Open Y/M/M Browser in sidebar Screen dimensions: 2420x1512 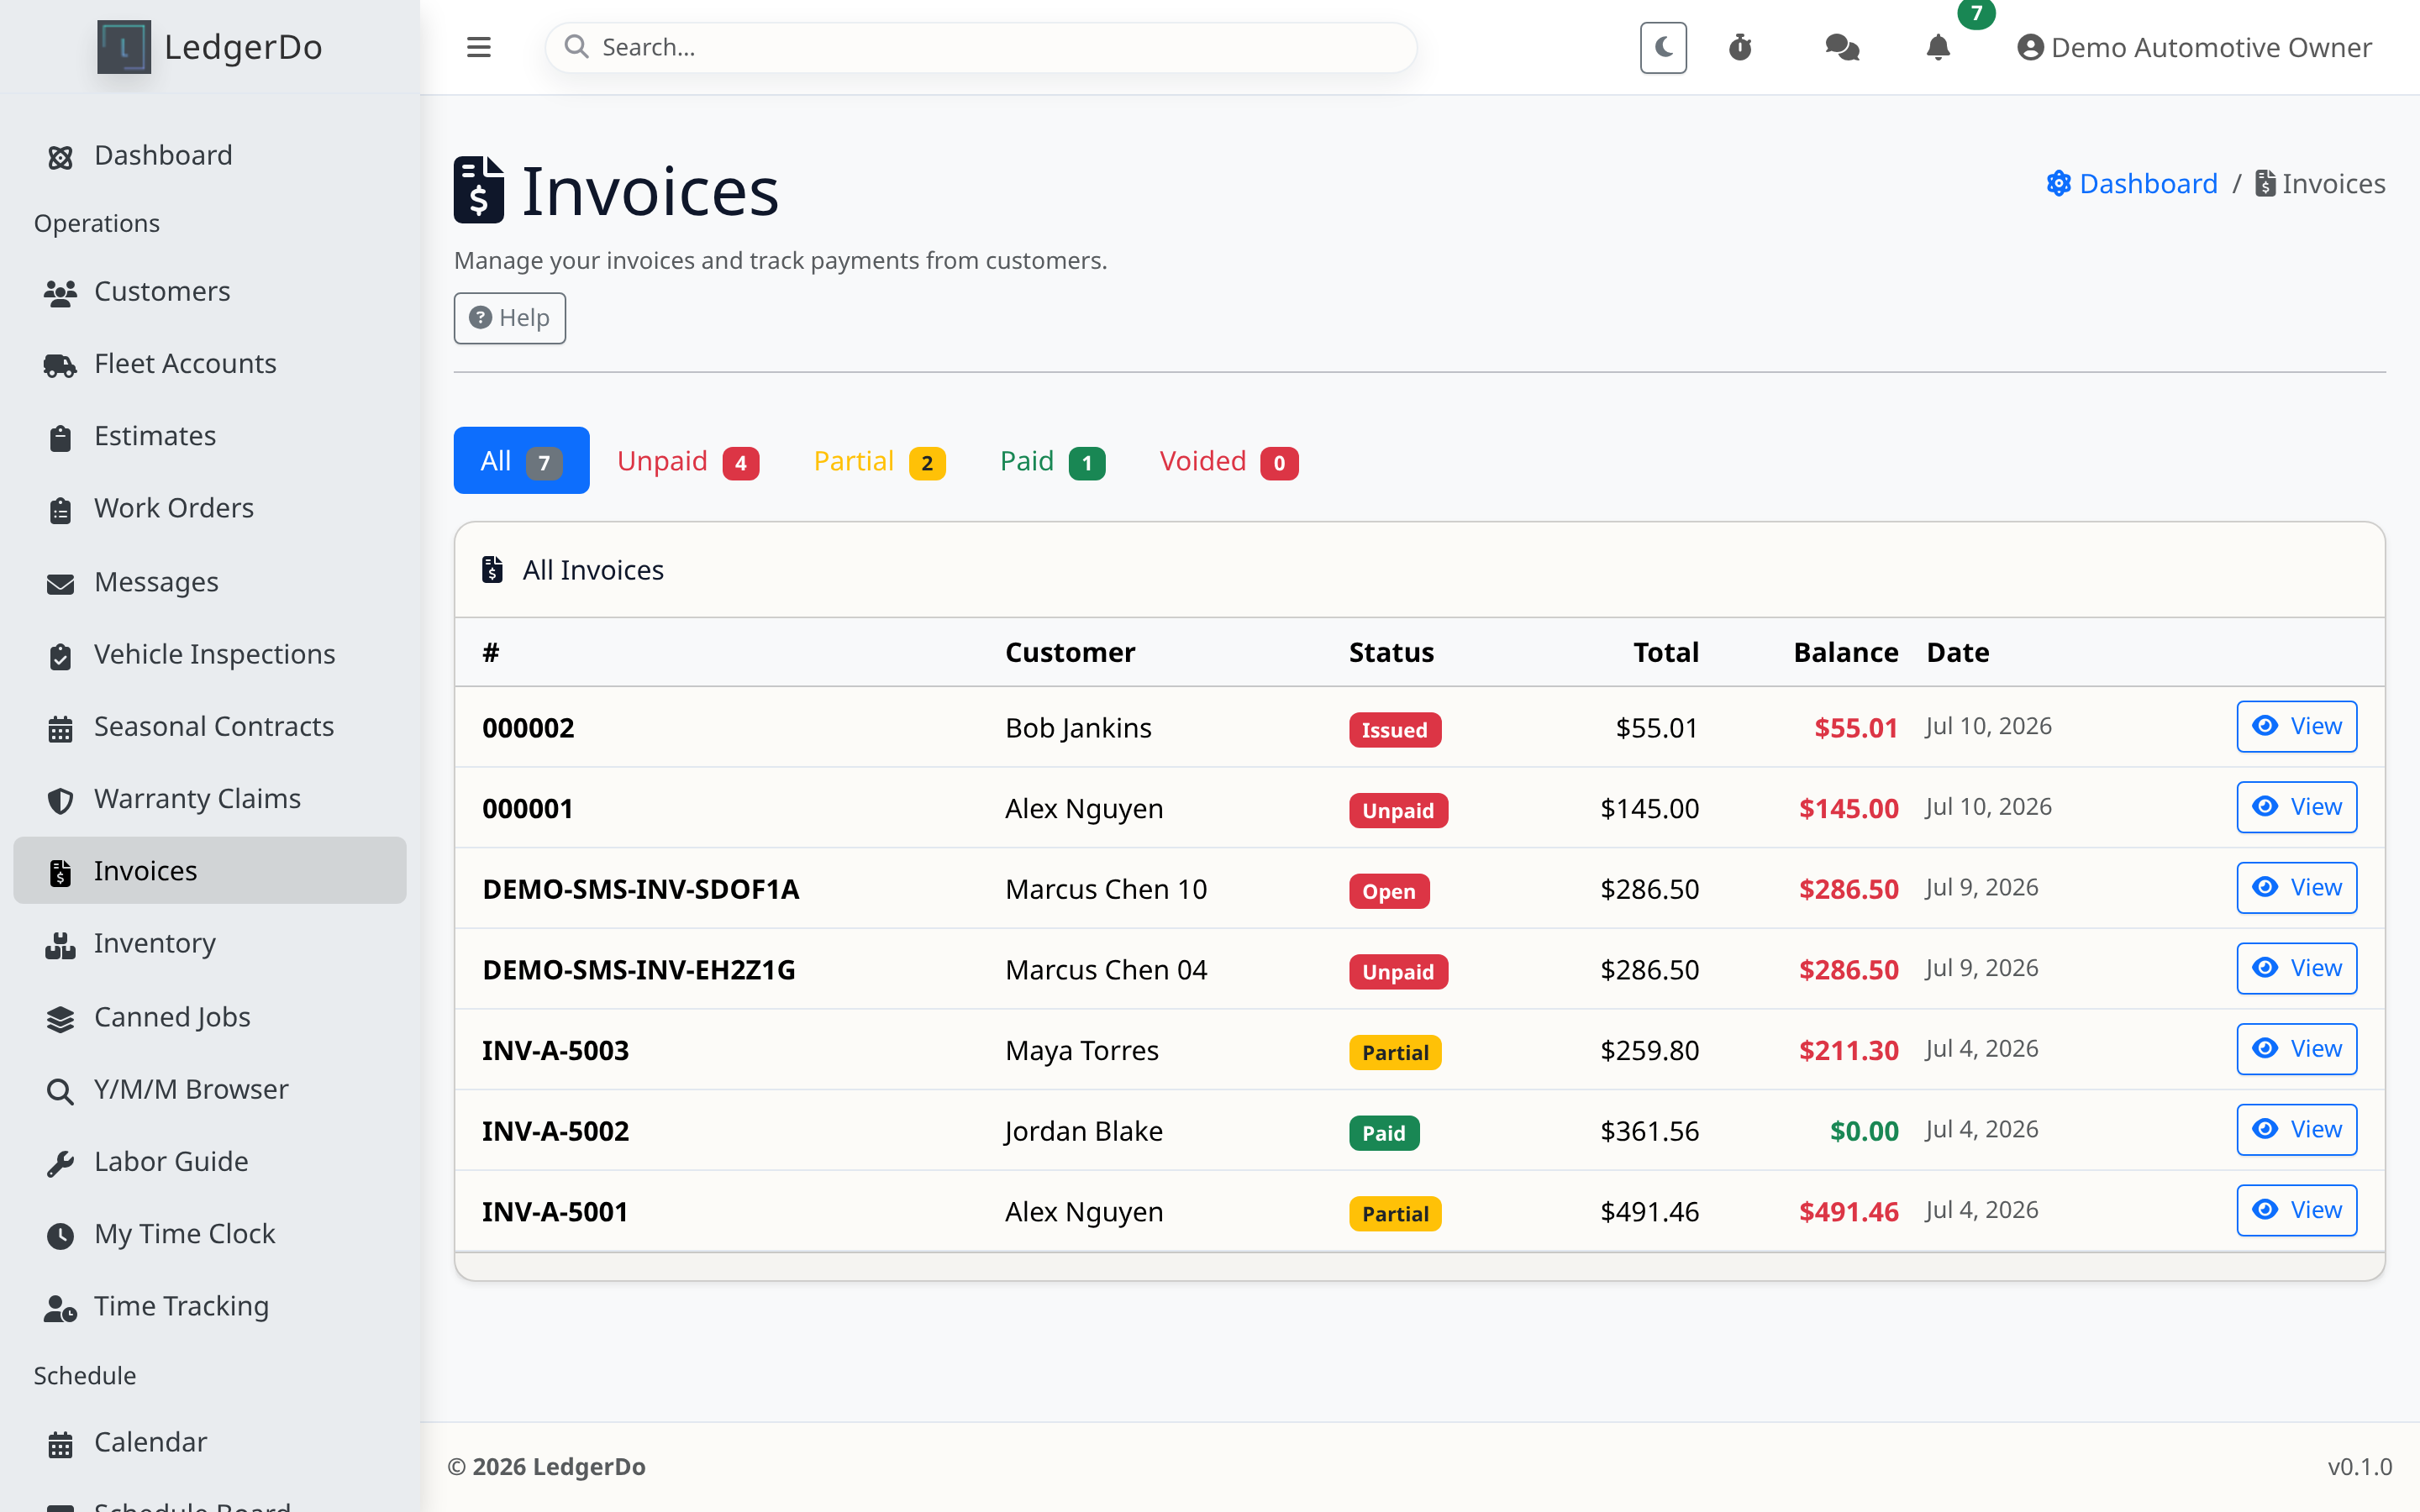point(210,1089)
